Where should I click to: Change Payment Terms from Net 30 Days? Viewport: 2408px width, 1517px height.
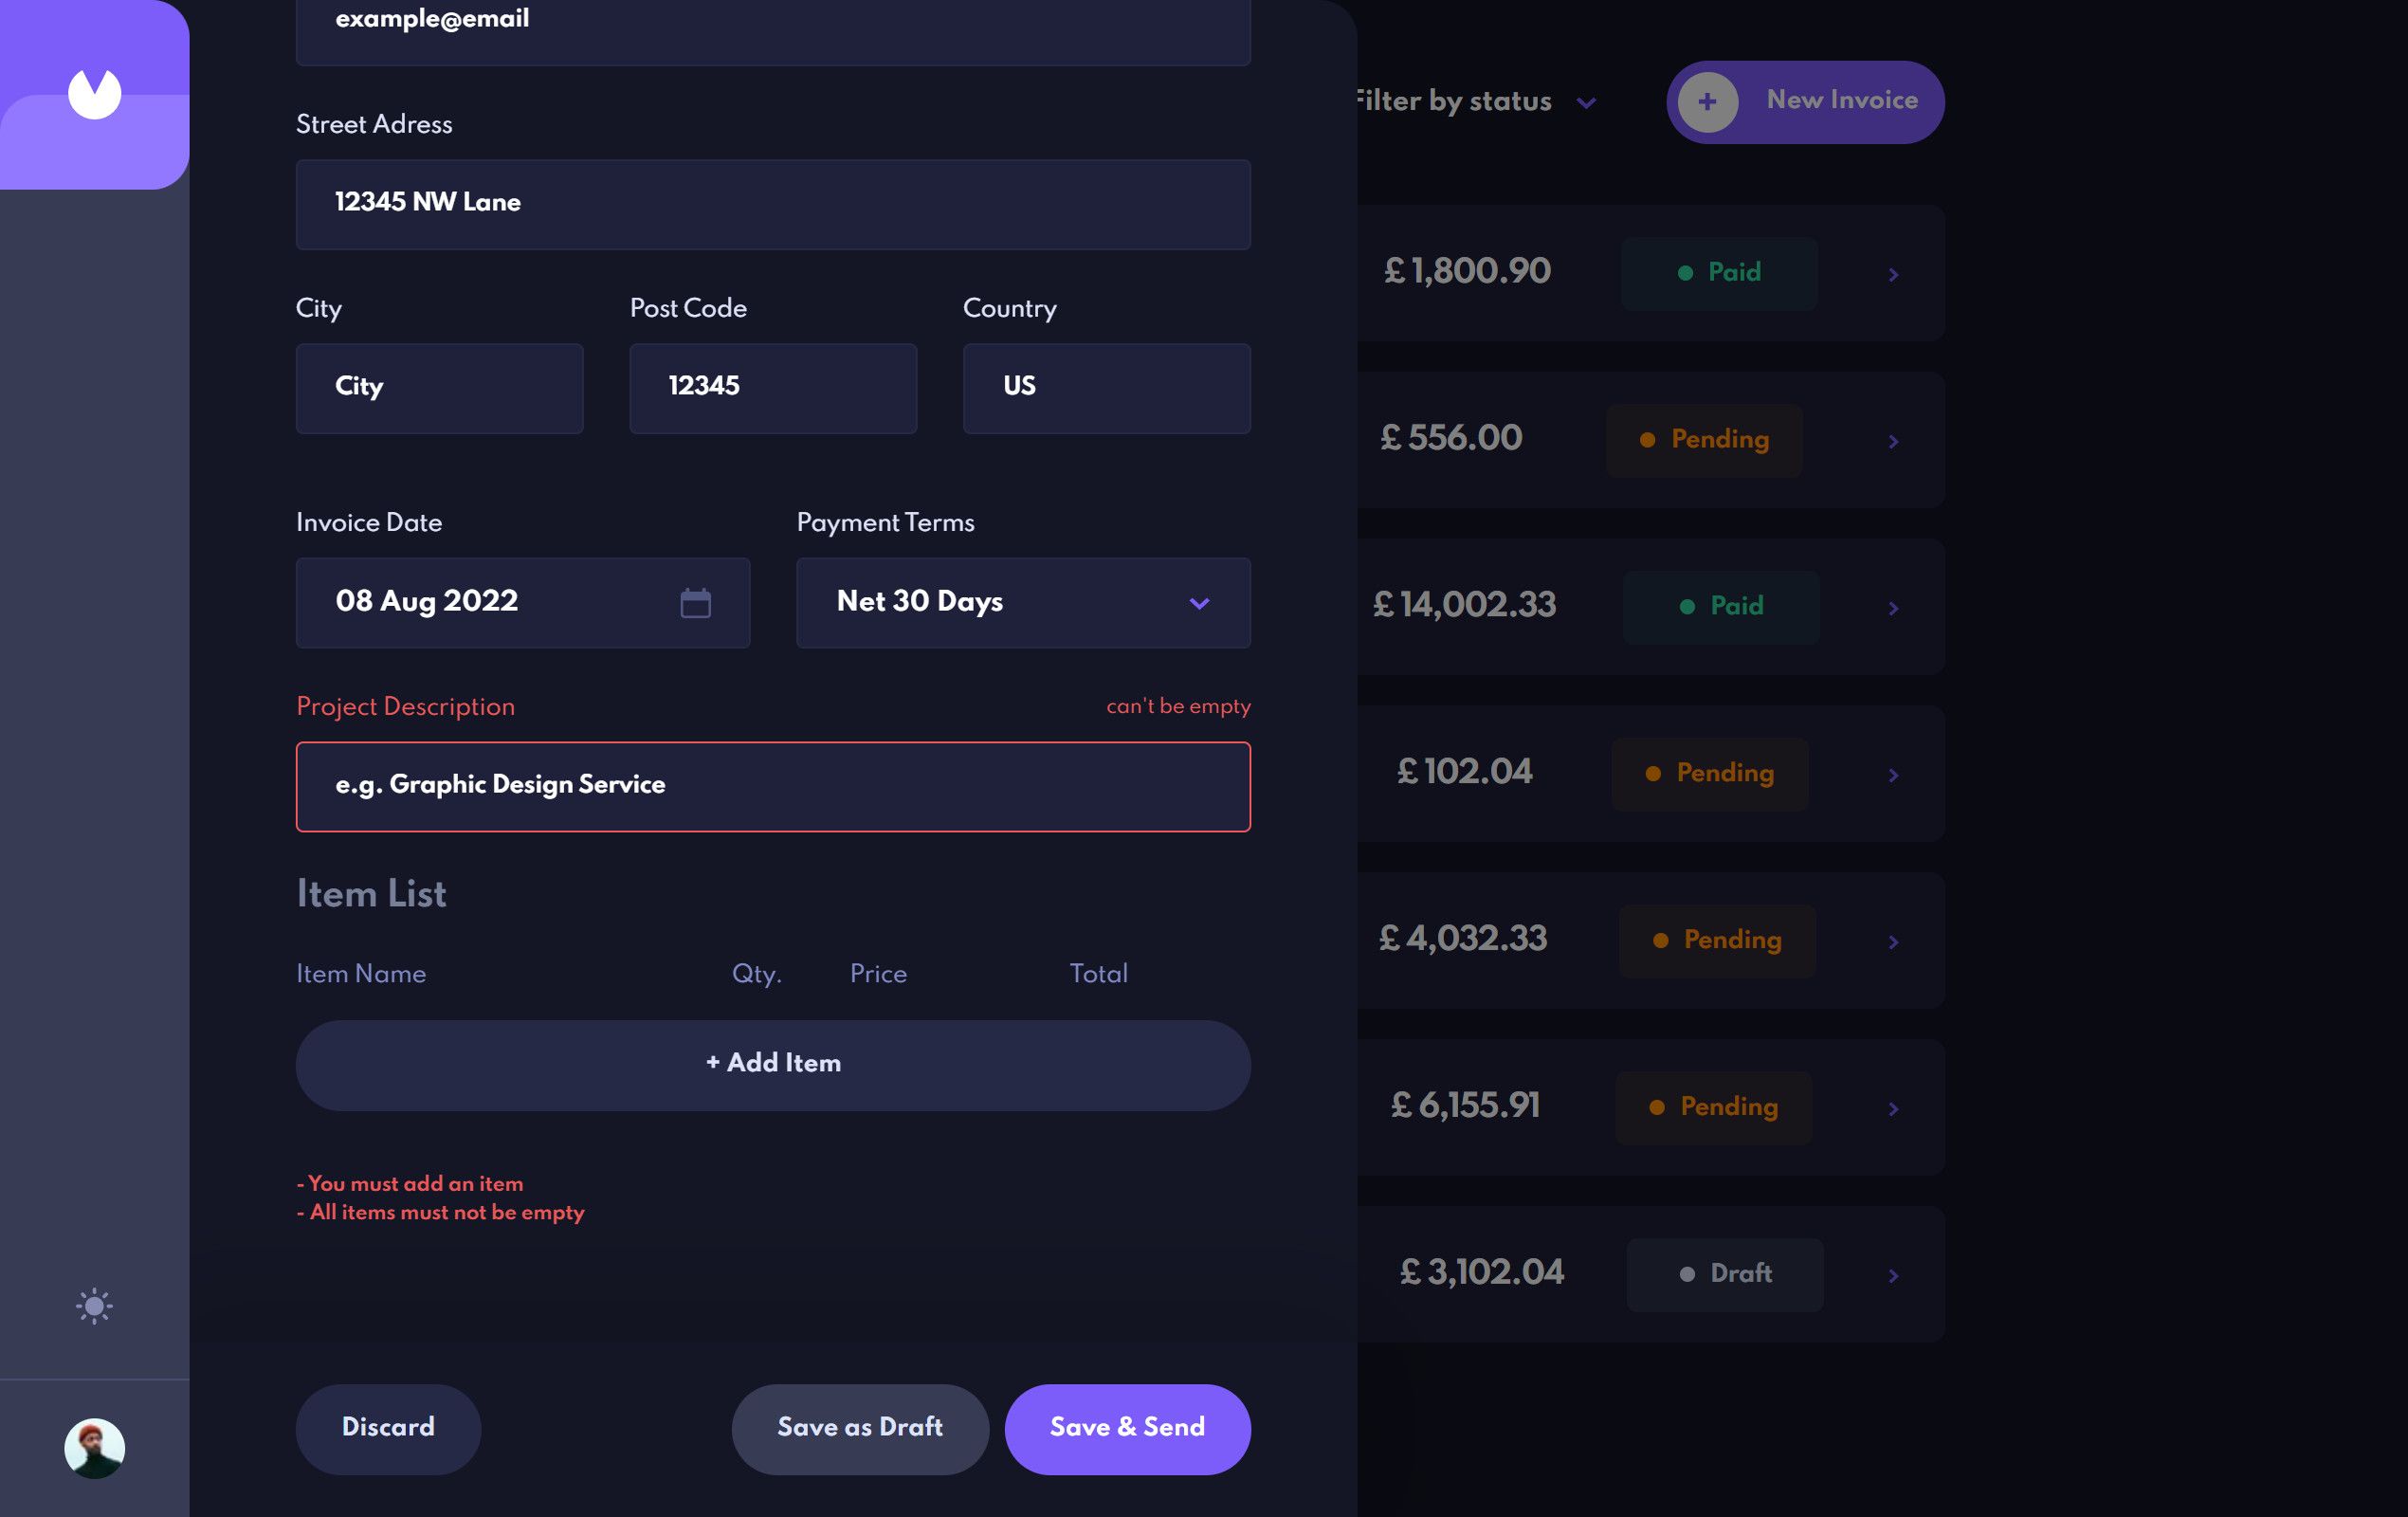(1022, 602)
